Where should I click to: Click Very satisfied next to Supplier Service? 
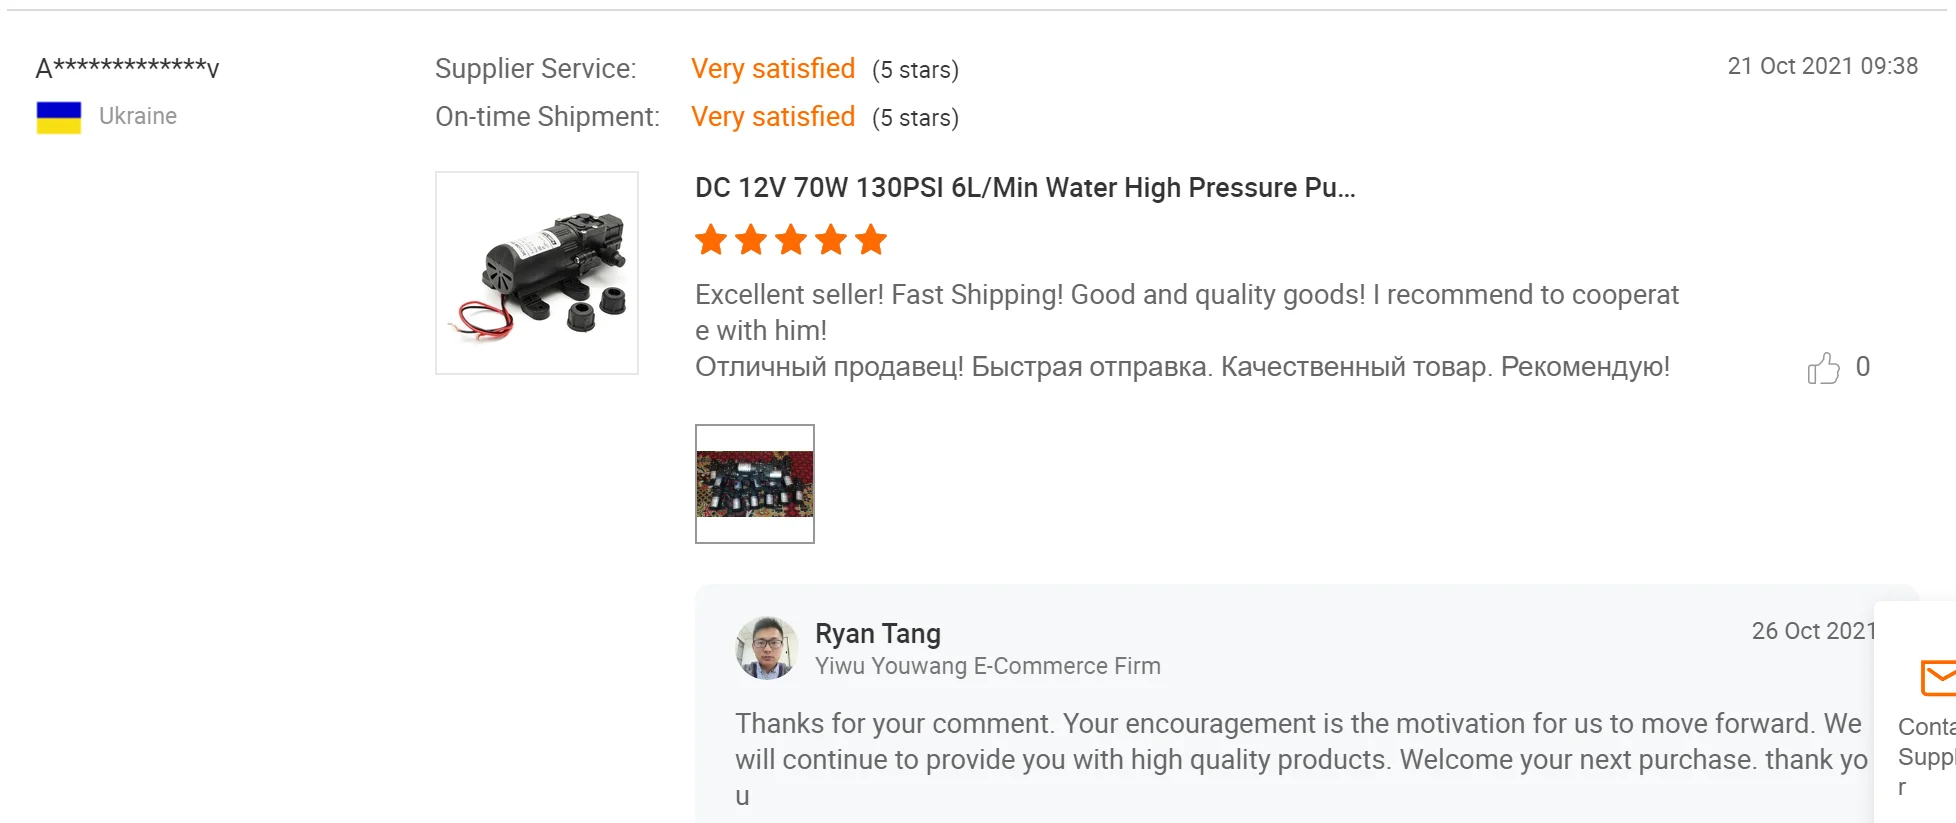pyautogui.click(x=773, y=69)
